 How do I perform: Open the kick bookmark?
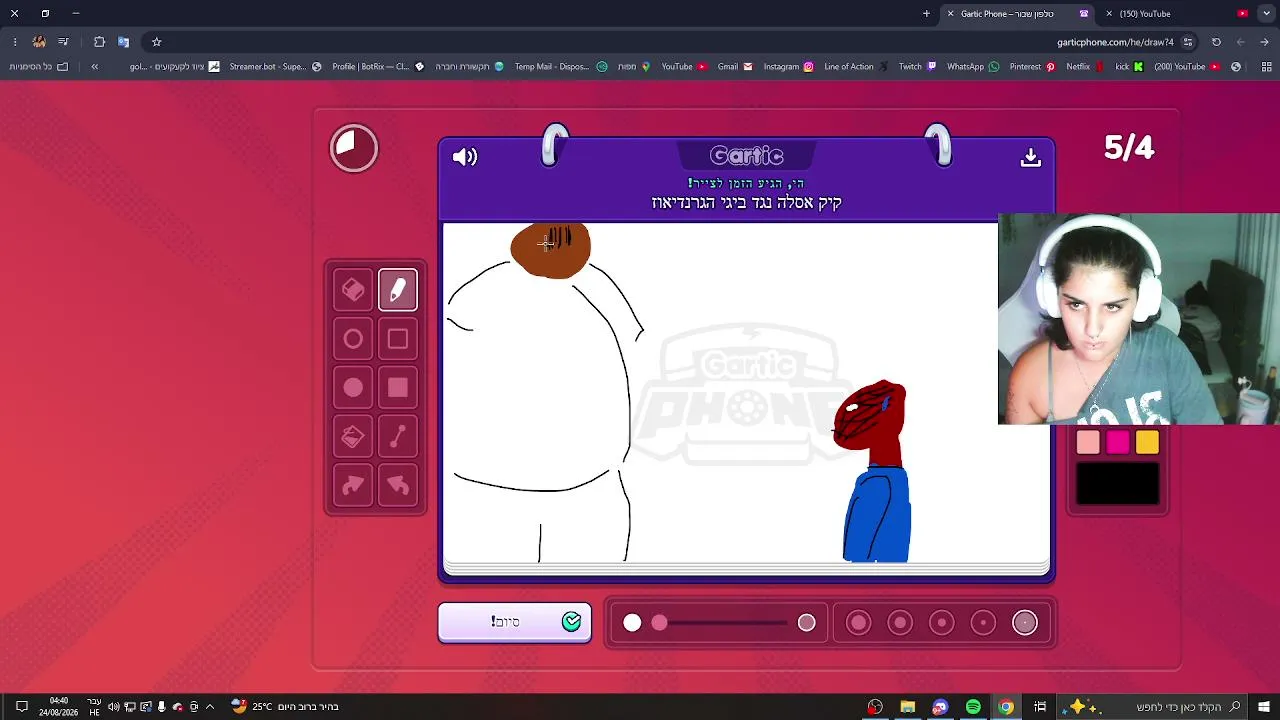pos(1129,67)
